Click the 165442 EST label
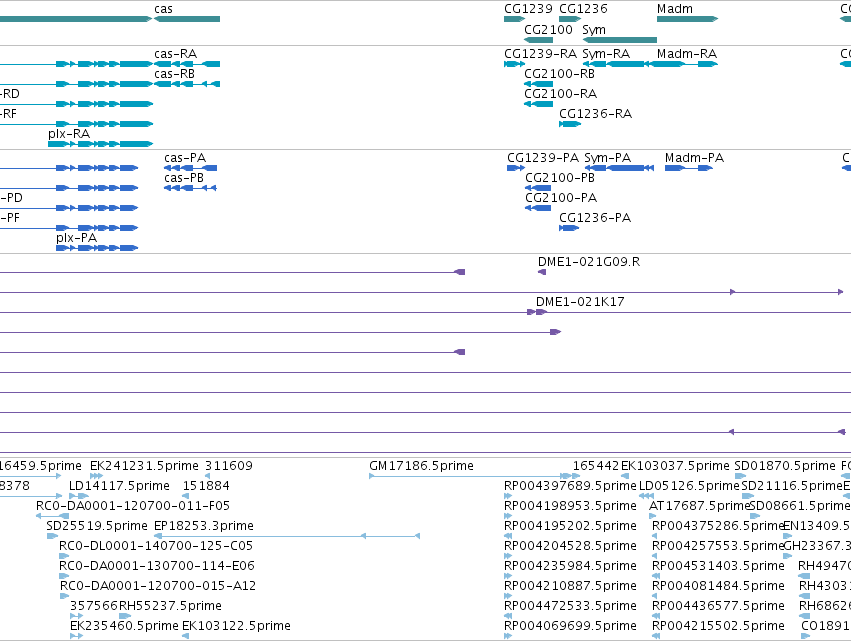 pos(596,466)
